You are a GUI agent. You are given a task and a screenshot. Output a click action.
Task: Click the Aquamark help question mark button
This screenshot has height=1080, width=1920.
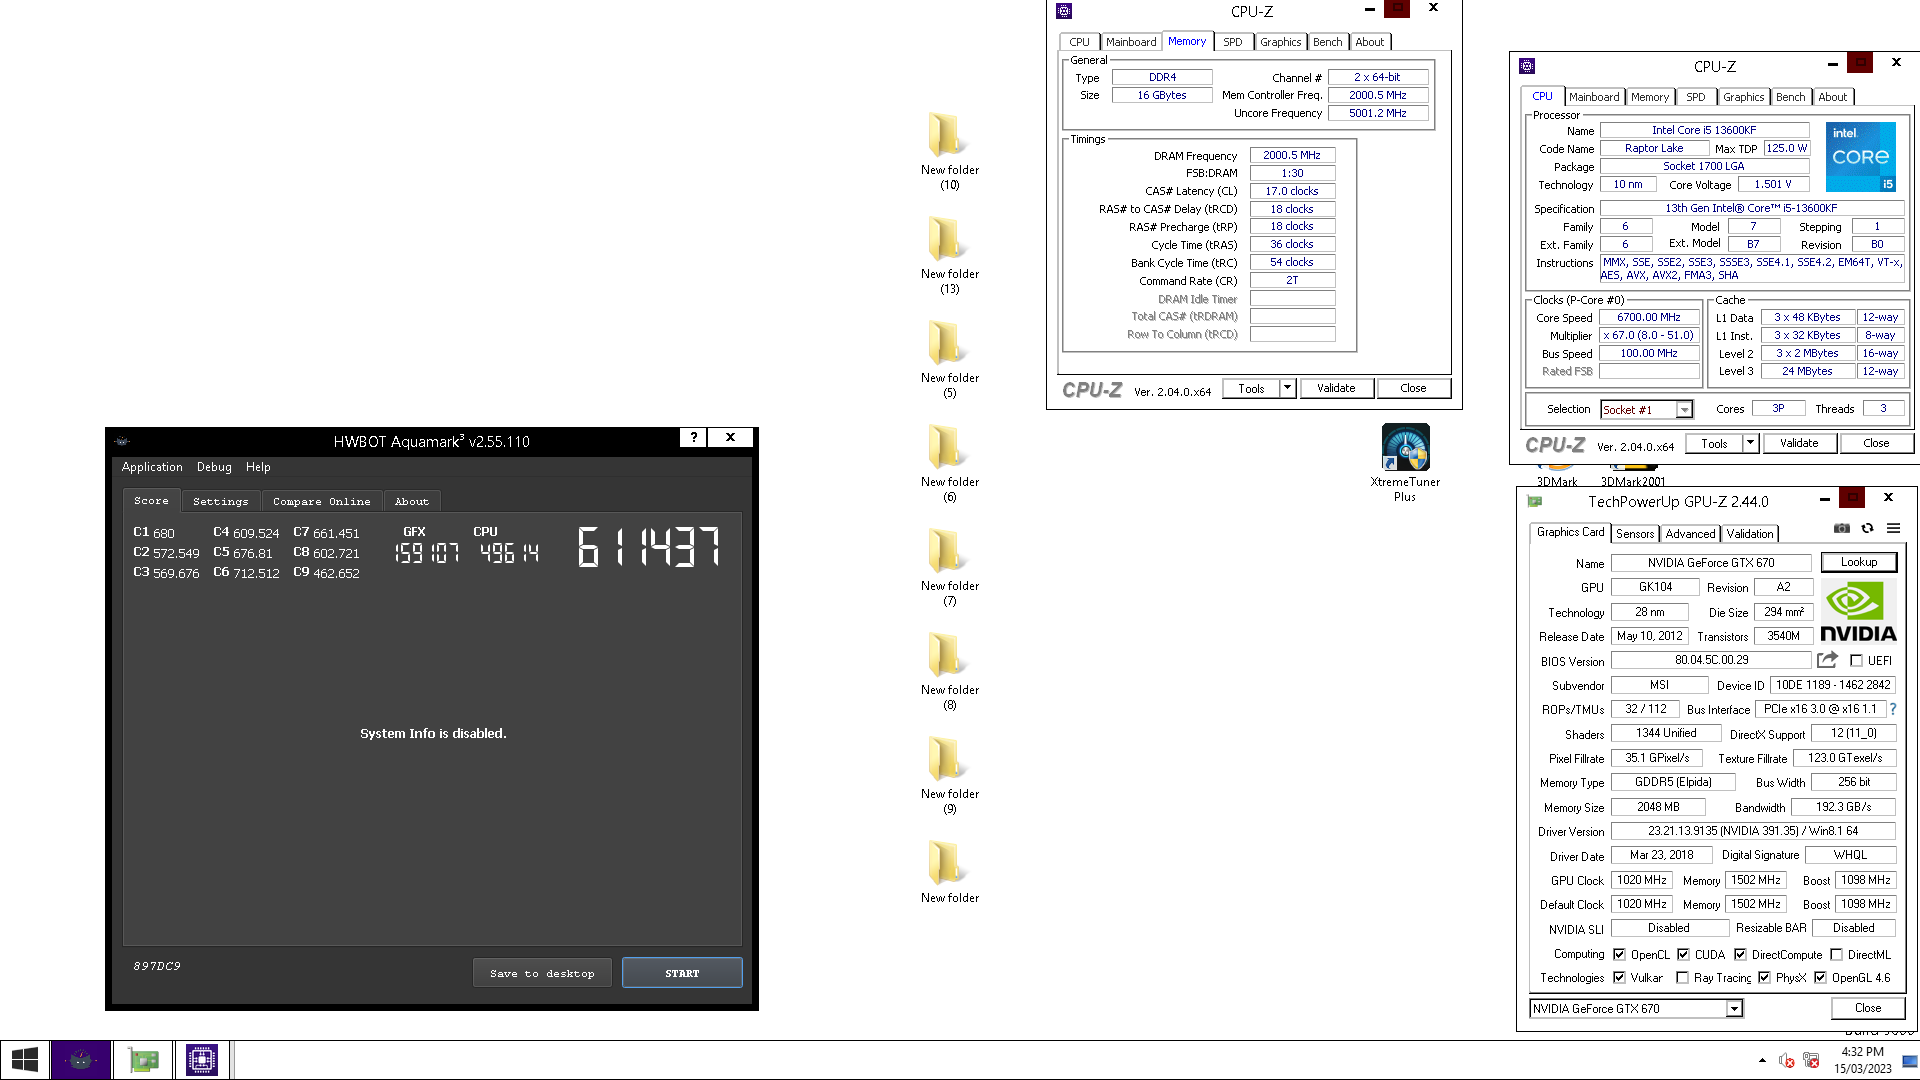693,437
